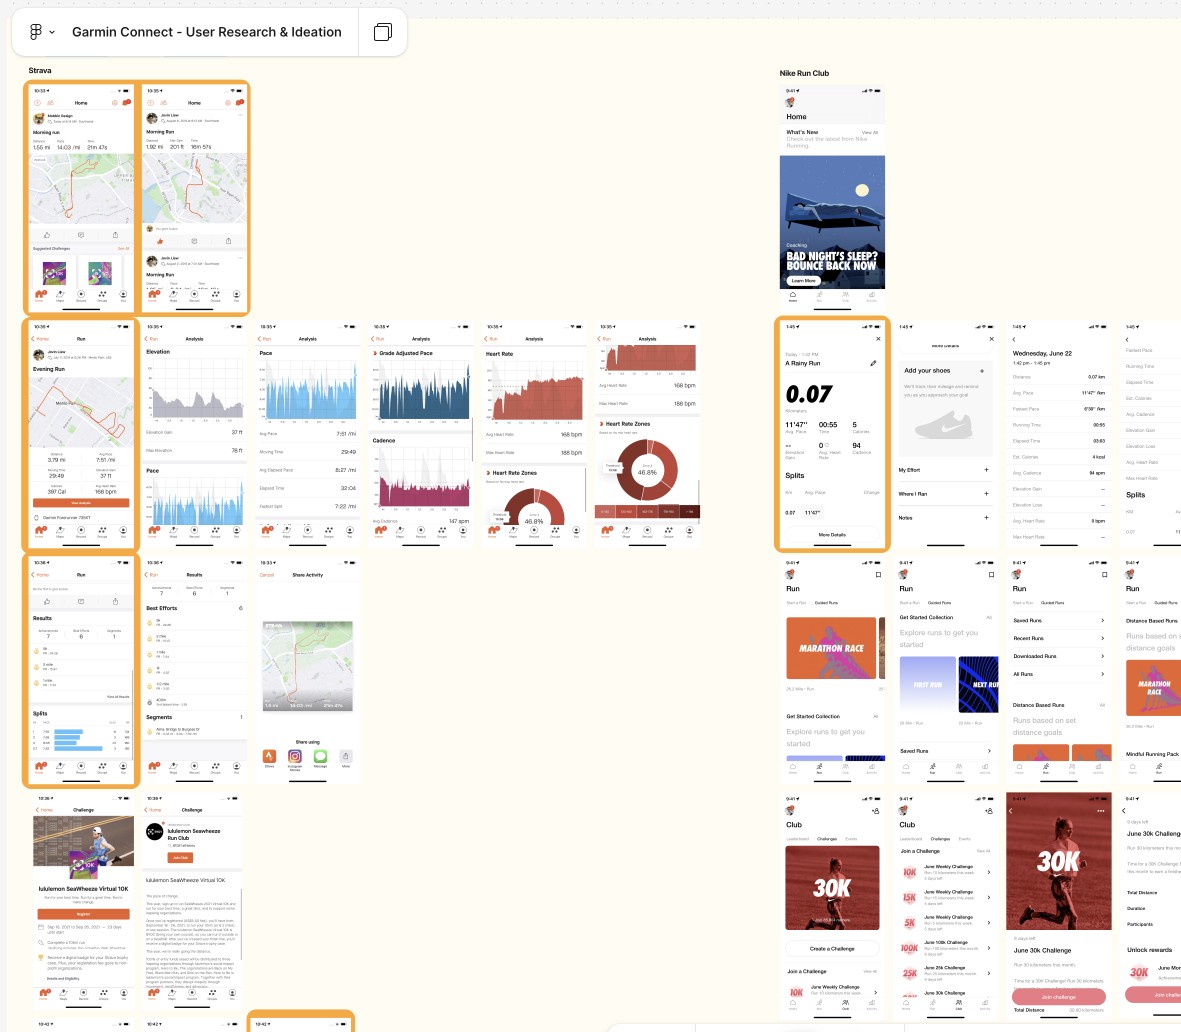Click the Strava share icon in Share Activity frame

270,756
